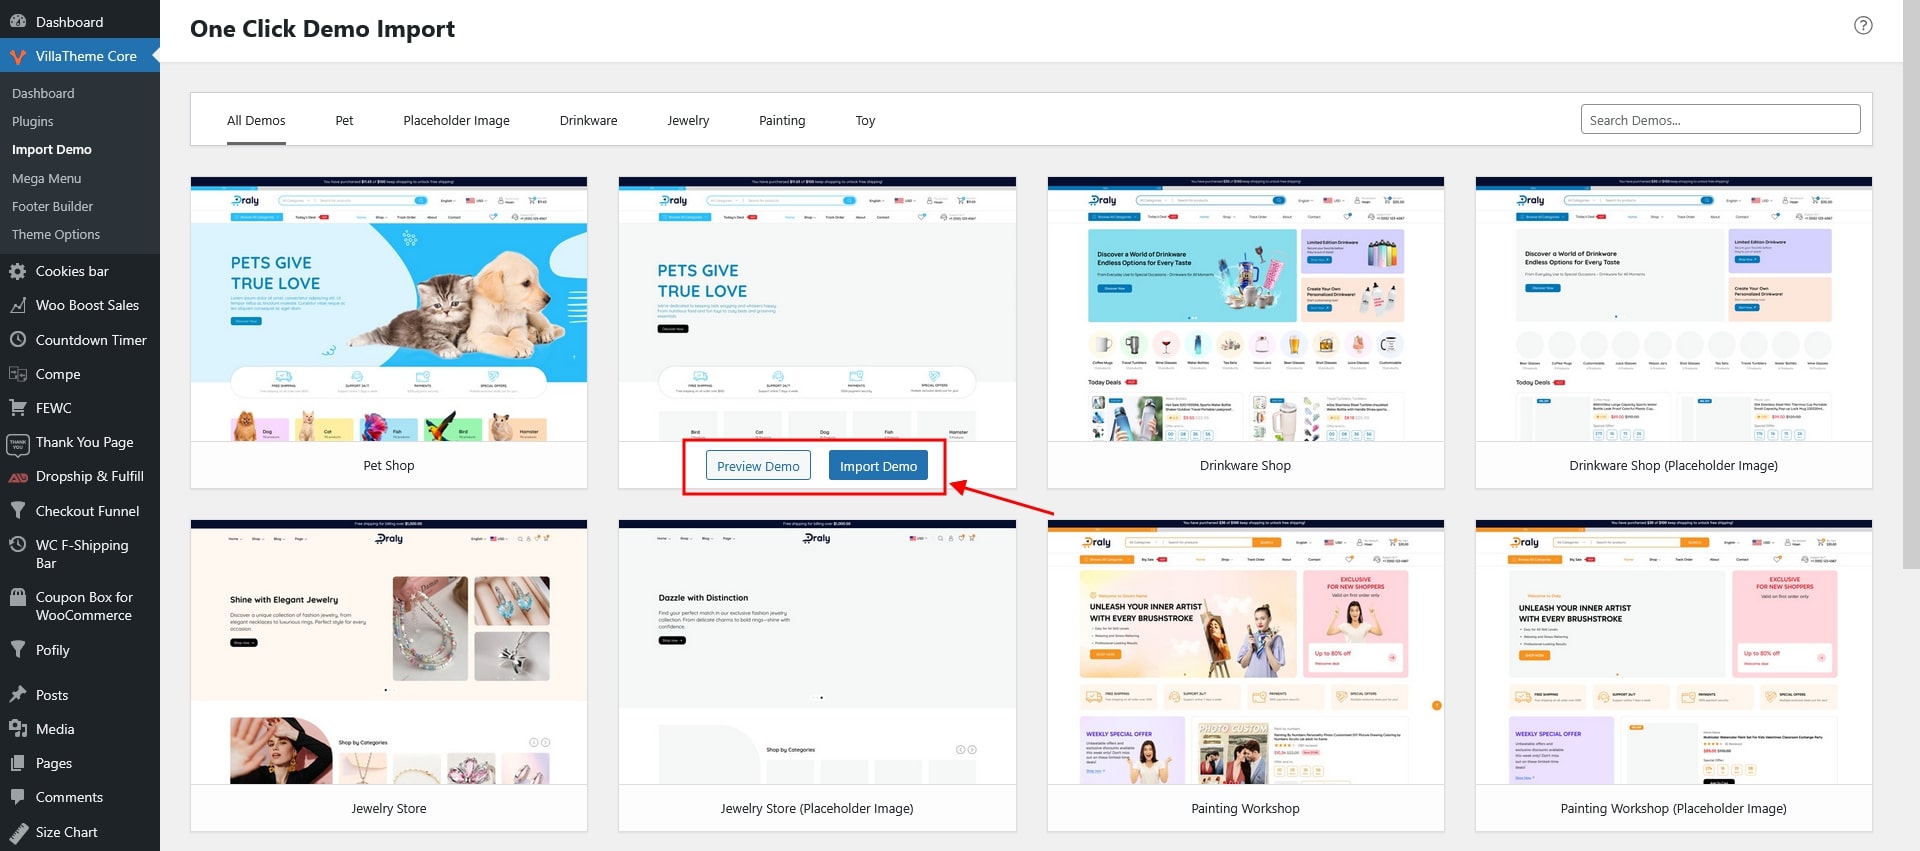Click the help question mark icon
Image resolution: width=1920 pixels, height=851 pixels.
pos(1863,26)
